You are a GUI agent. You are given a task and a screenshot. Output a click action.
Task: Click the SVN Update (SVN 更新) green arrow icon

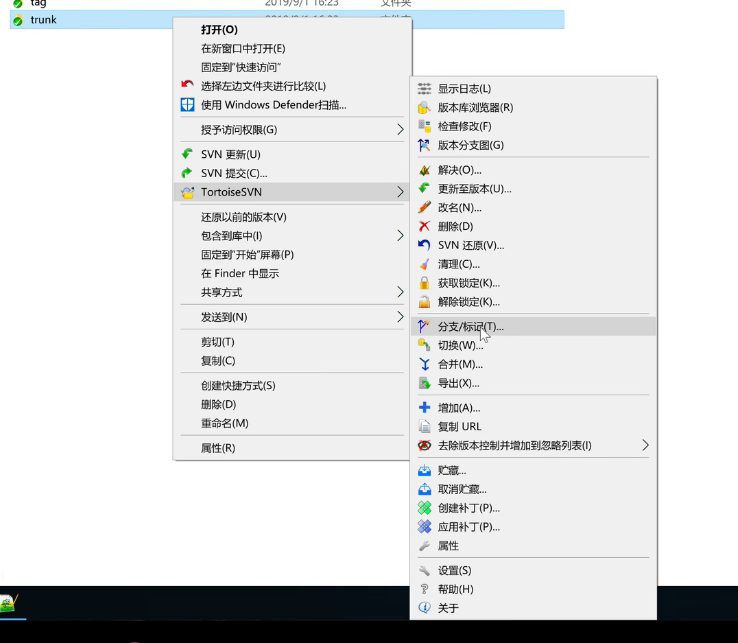click(x=187, y=154)
